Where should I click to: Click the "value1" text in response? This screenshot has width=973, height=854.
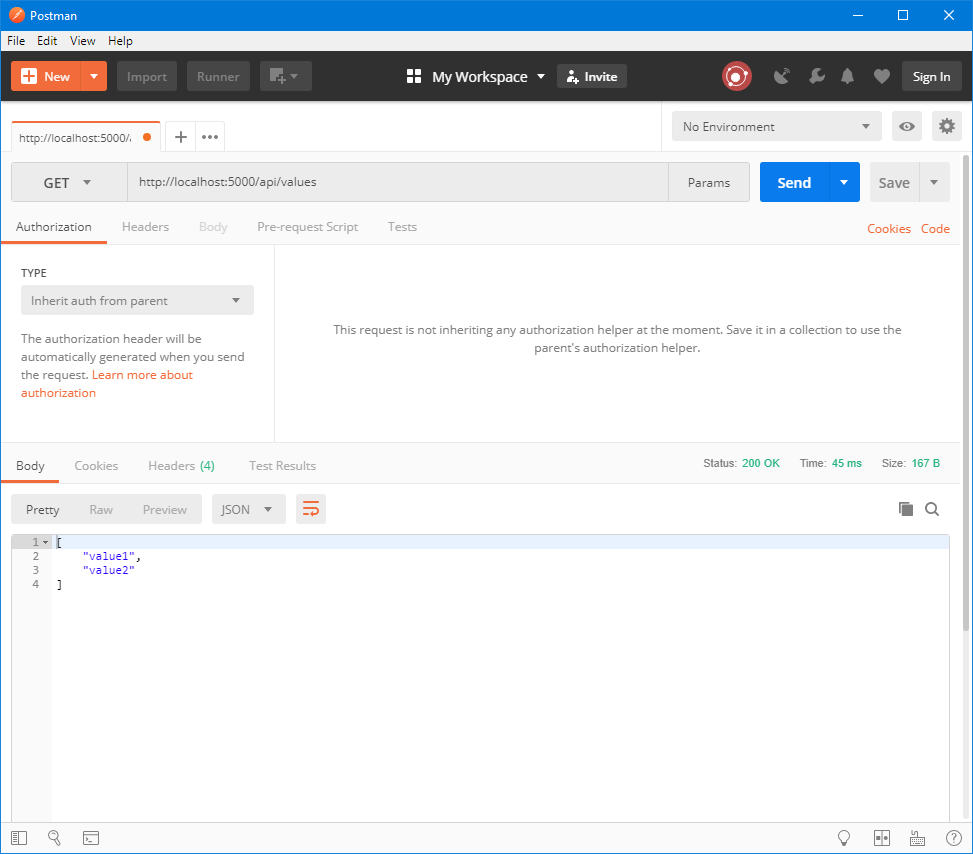[x=109, y=556]
